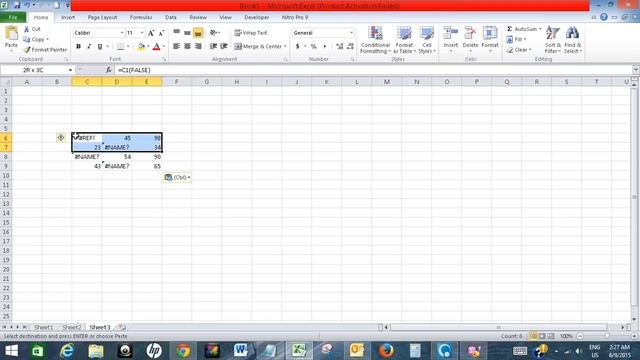Apply the fill color bucket
The image size is (640, 360).
tap(141, 47)
